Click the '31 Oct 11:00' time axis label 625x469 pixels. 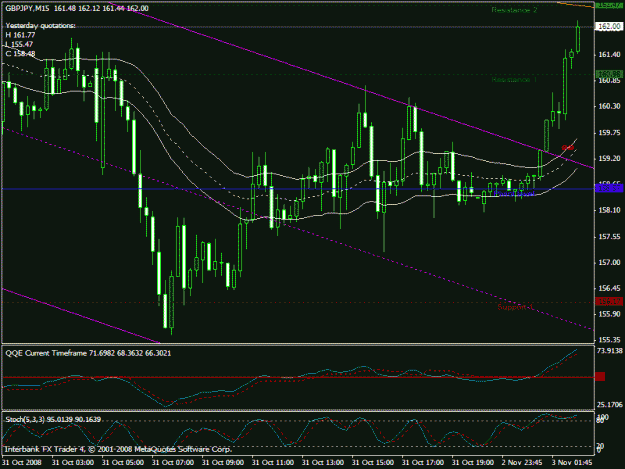273,463
